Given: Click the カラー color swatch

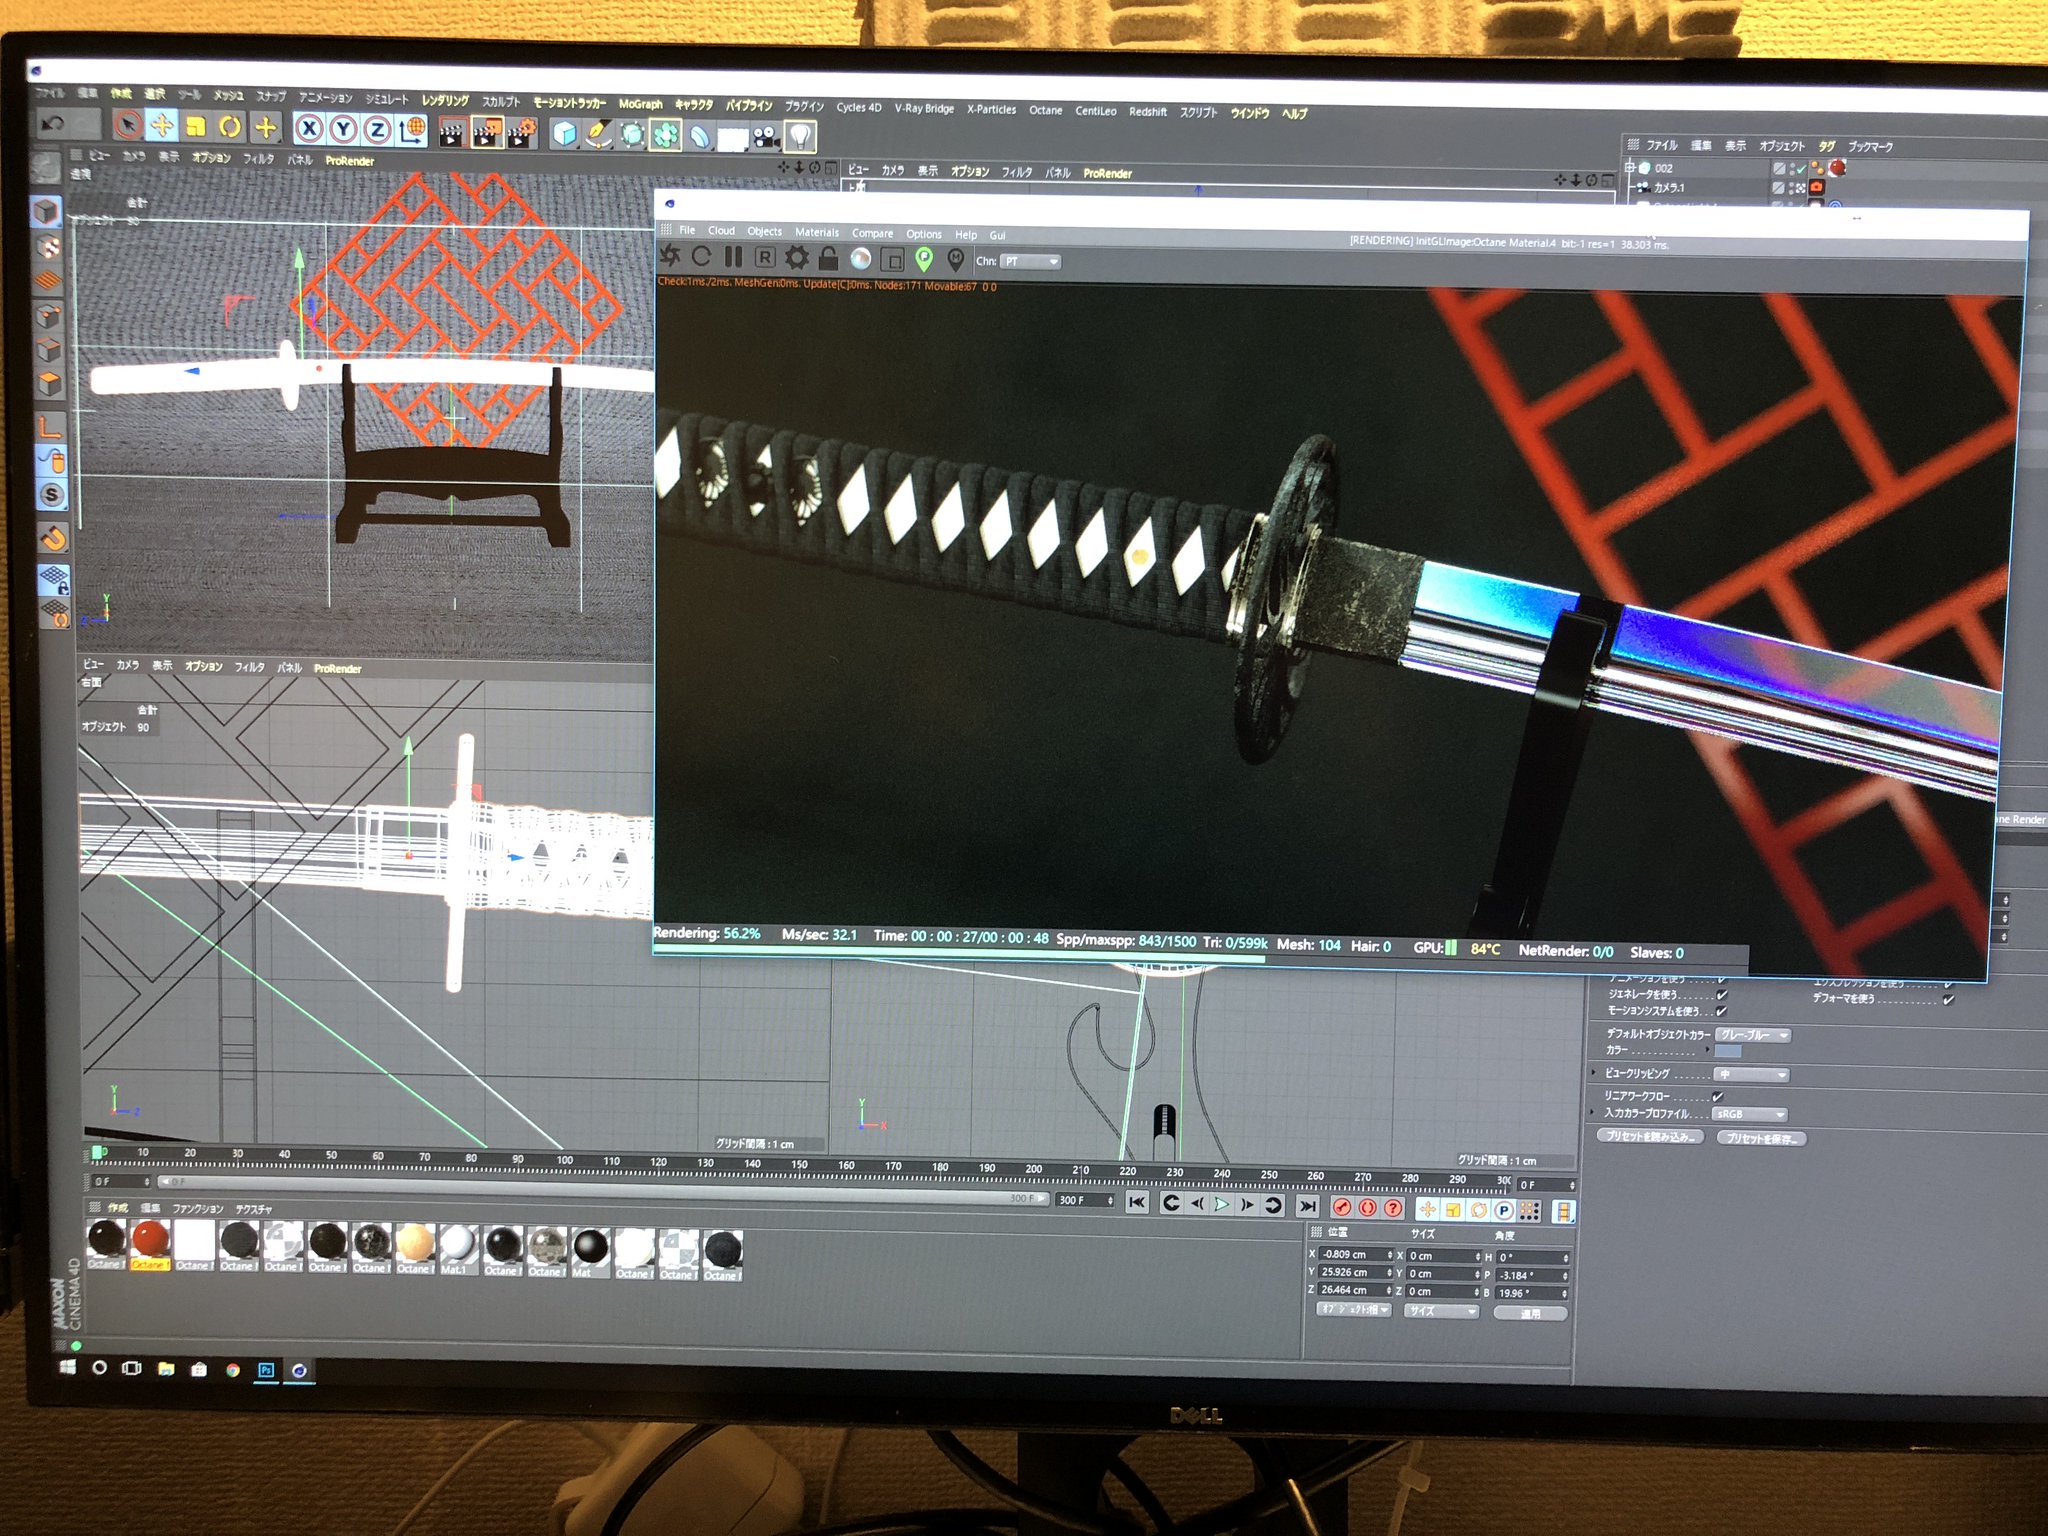Looking at the screenshot, I should (x=1728, y=1052).
